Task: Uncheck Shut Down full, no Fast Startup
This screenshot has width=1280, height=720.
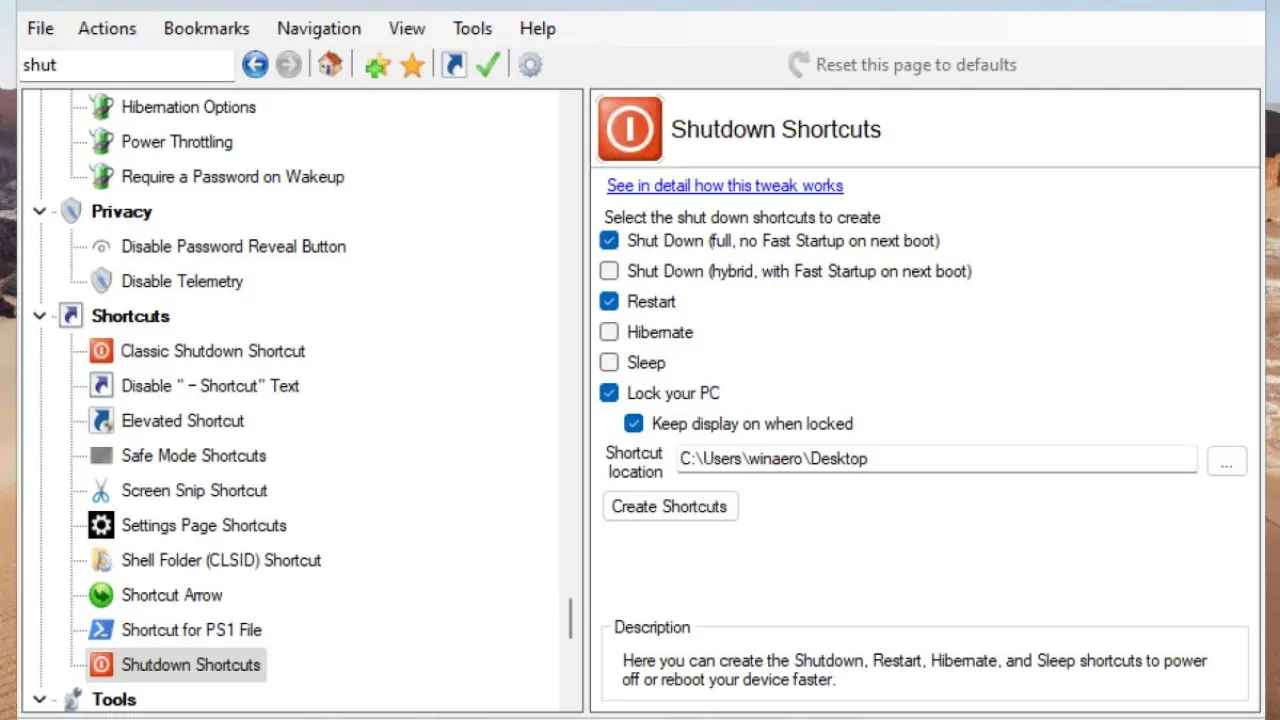Action: [609, 241]
